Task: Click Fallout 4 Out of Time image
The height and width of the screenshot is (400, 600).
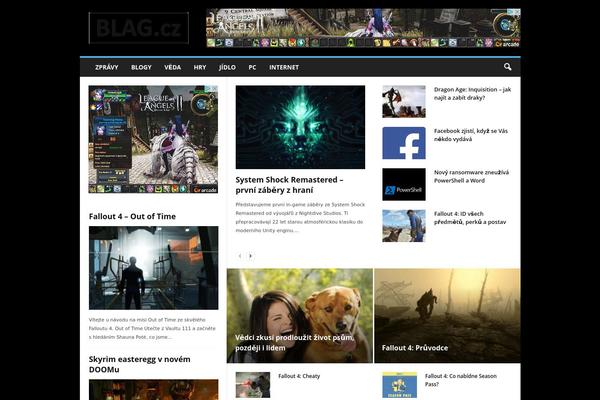Action: [x=153, y=268]
